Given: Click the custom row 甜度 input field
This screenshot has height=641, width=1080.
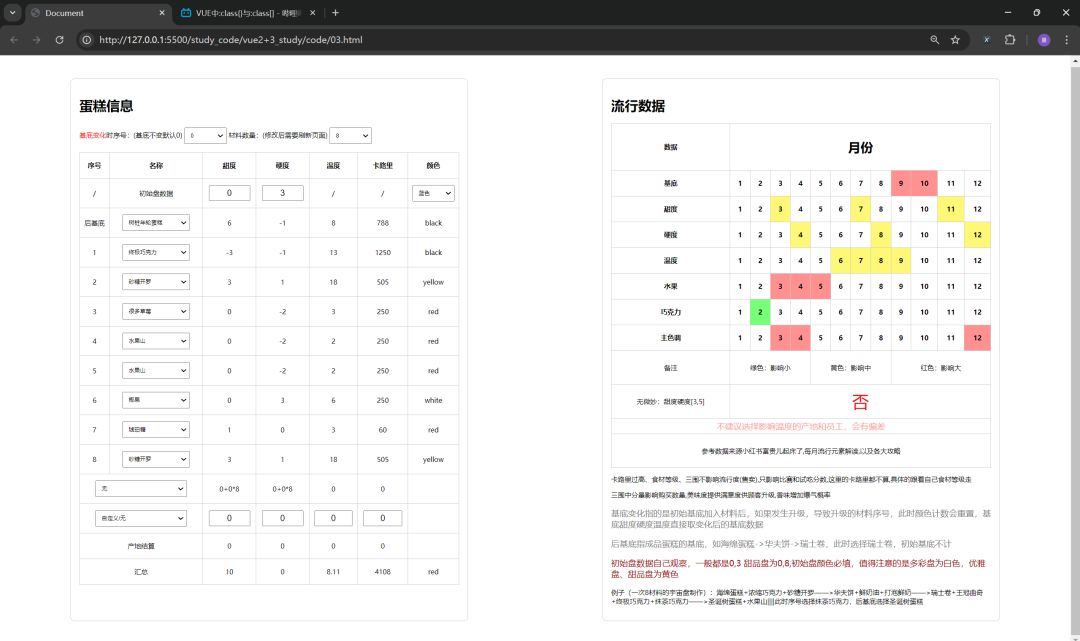Looking at the screenshot, I should click(229, 518).
